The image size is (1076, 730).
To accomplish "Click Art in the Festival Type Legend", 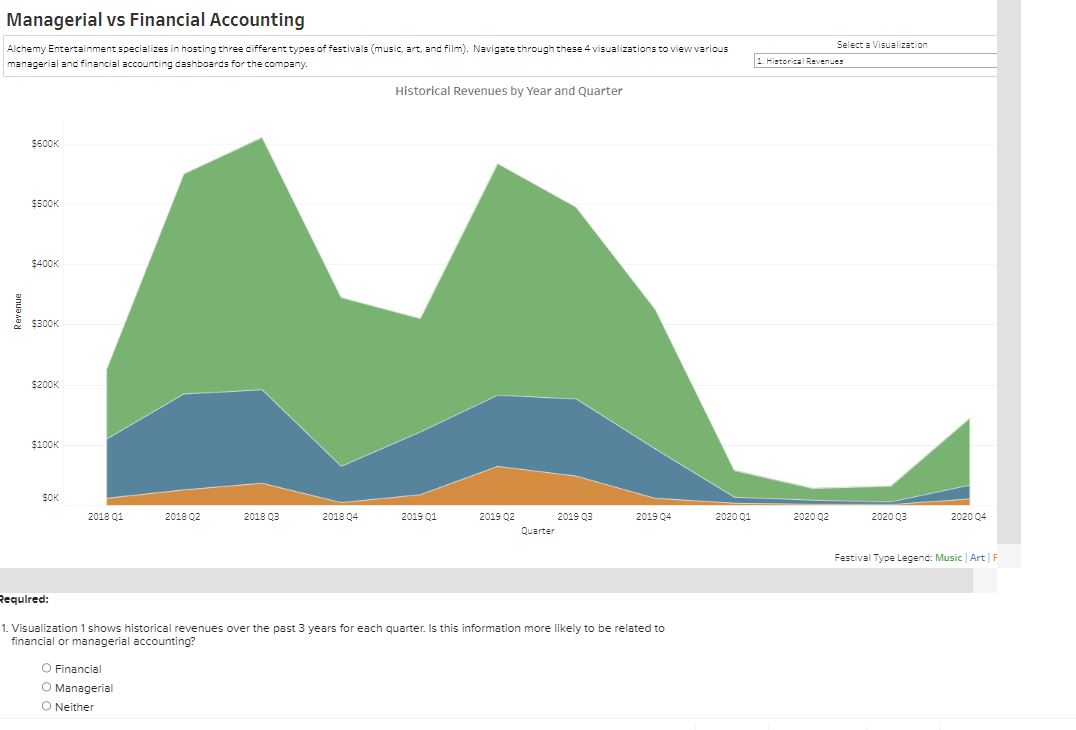I will [977, 557].
